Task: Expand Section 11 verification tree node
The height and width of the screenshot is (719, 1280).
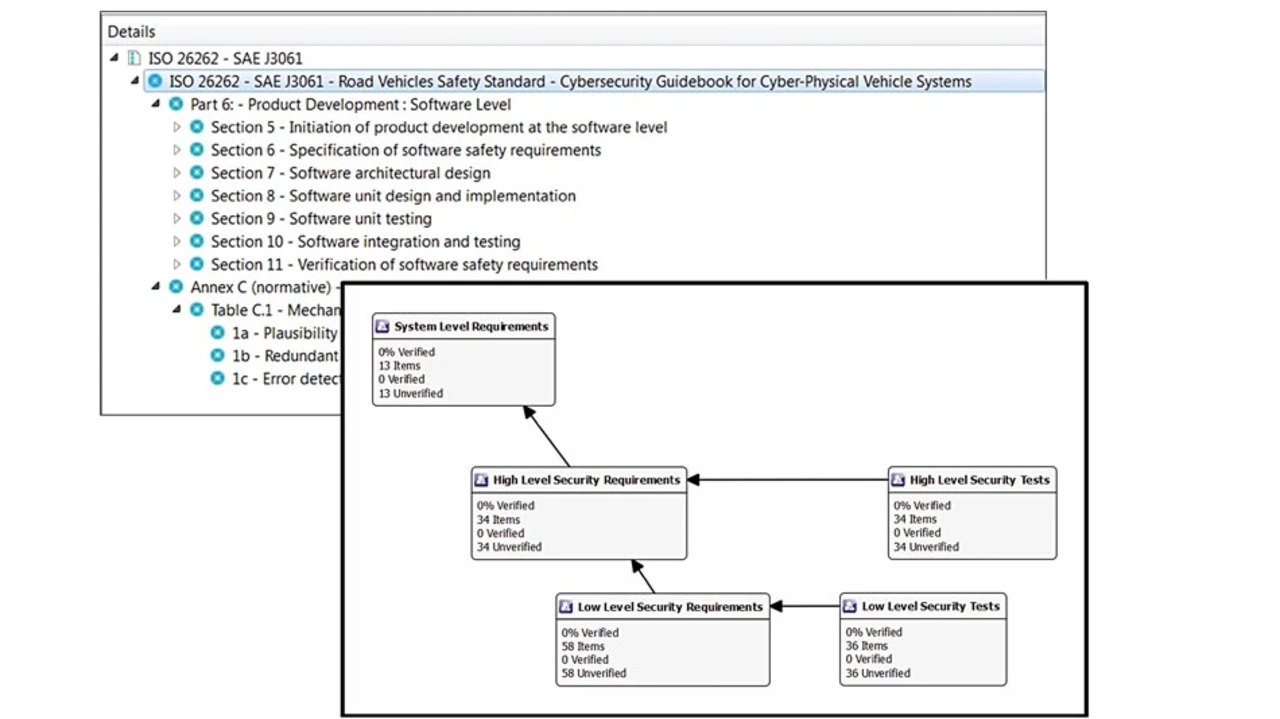Action: click(177, 264)
